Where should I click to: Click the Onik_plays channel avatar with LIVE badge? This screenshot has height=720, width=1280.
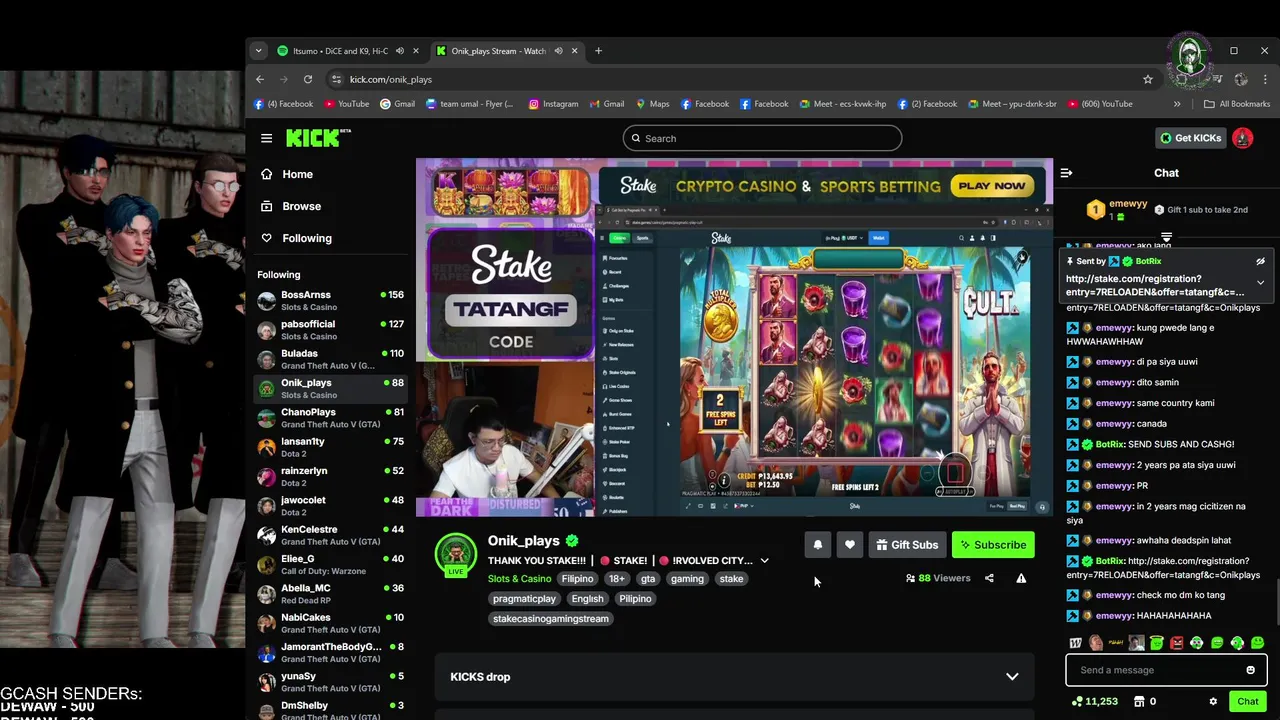(x=456, y=554)
